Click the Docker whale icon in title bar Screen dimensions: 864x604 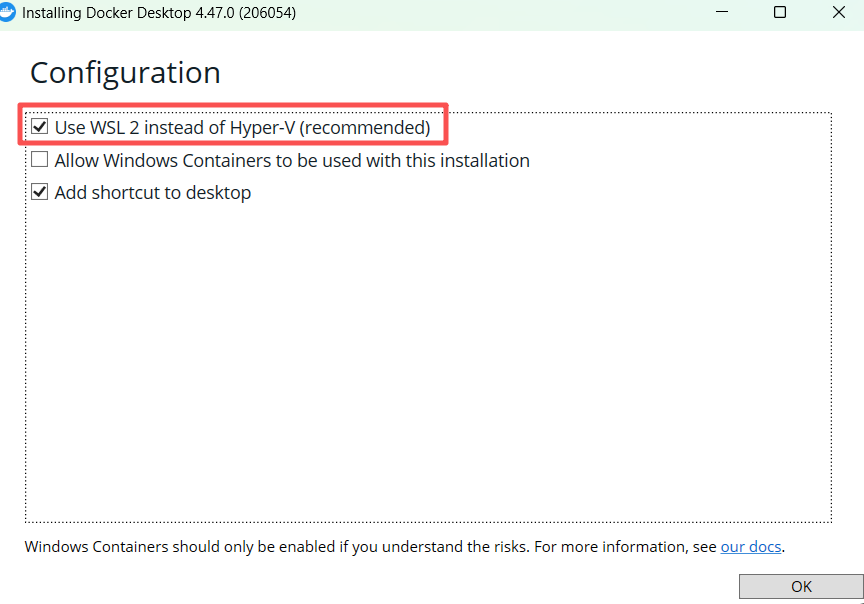tap(7, 12)
